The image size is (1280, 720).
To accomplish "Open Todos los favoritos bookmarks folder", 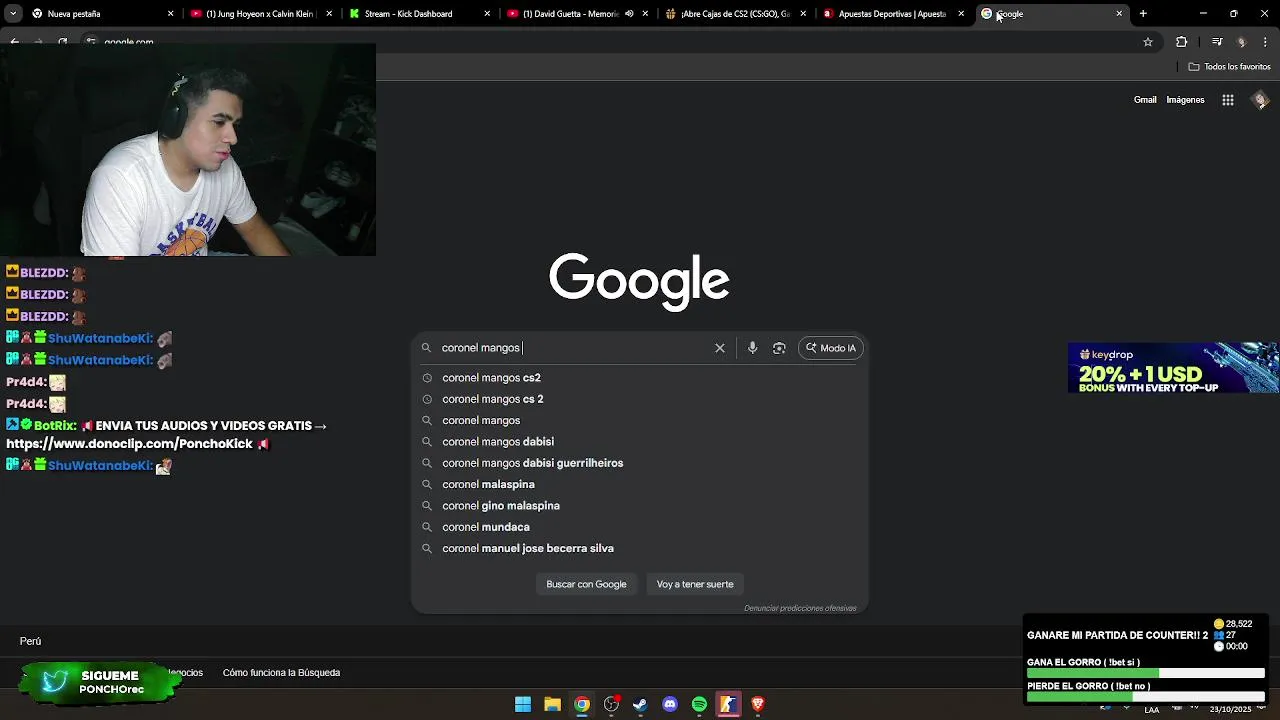I will pyautogui.click(x=1229, y=67).
